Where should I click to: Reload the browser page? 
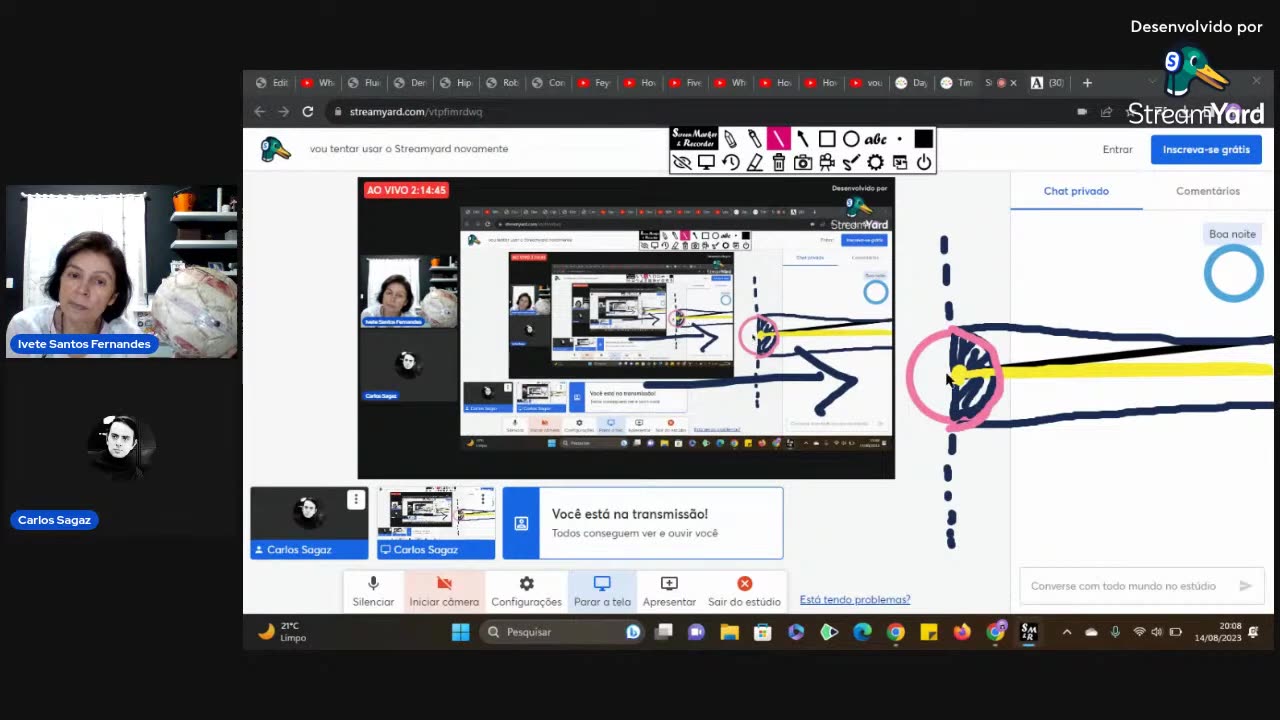308,112
